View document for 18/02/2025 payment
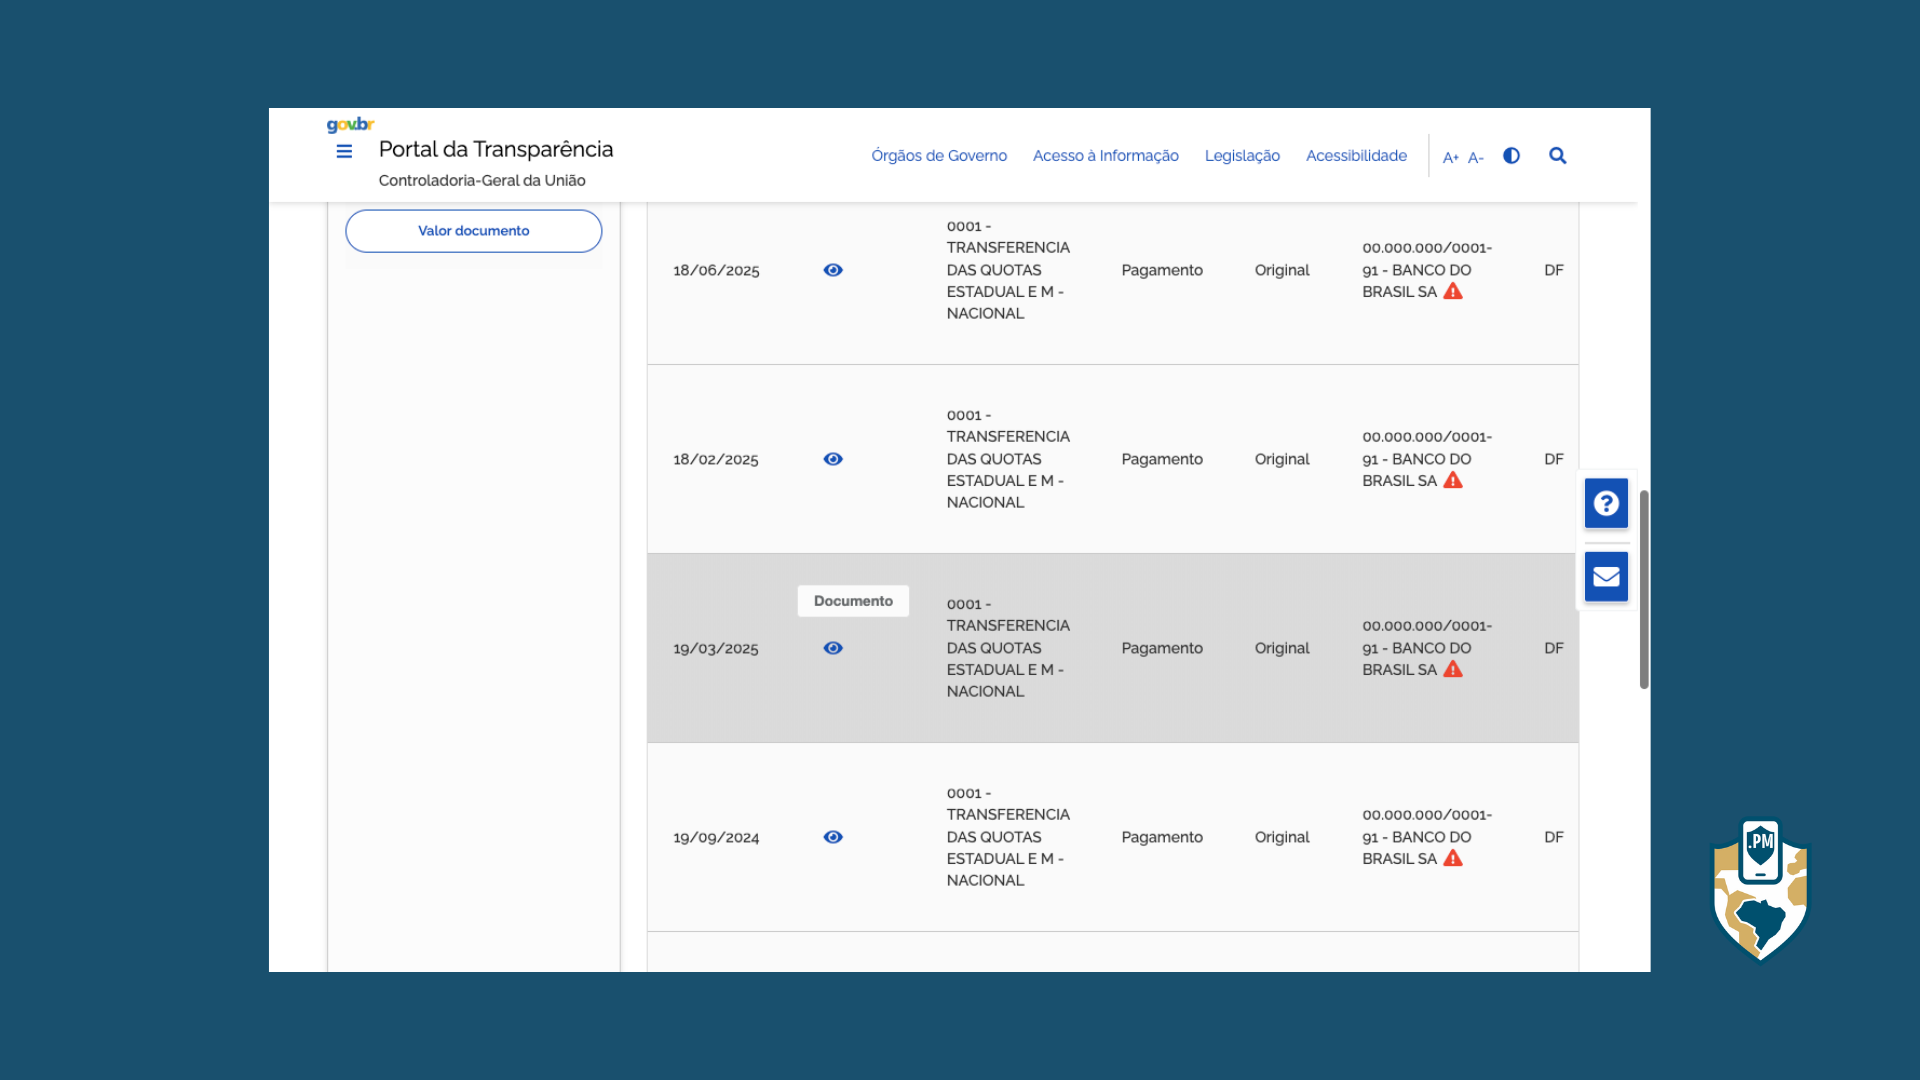Screen dimensions: 1920x1080 click(x=833, y=459)
